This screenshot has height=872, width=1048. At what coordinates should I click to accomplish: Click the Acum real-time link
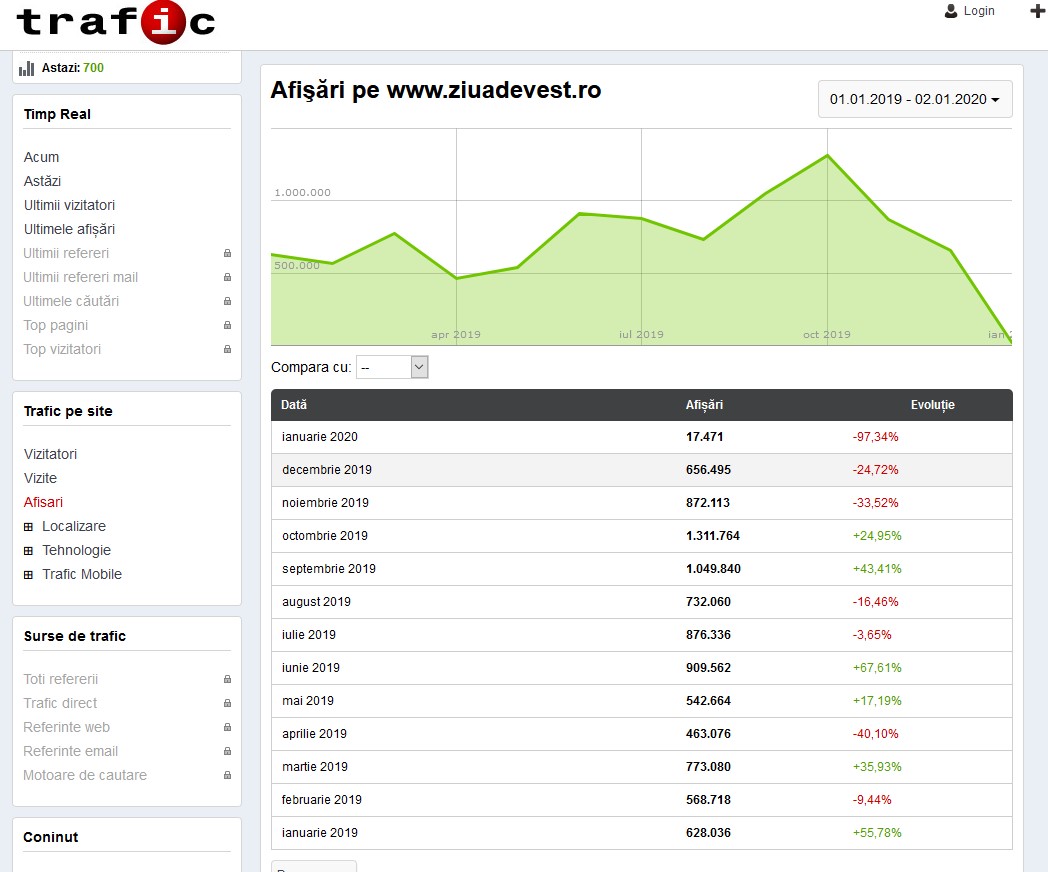click(41, 157)
